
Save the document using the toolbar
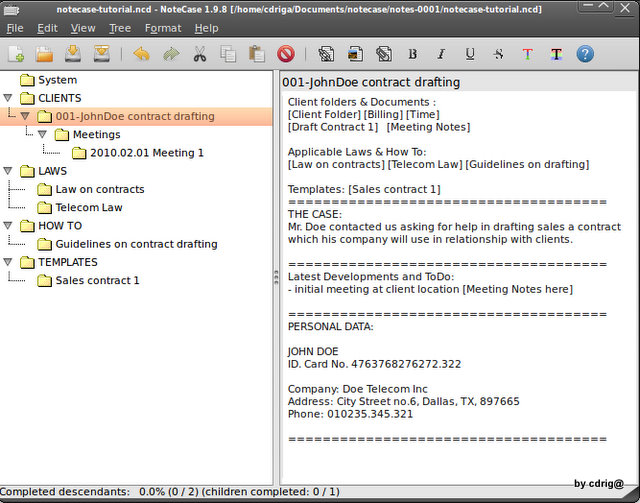[73, 54]
